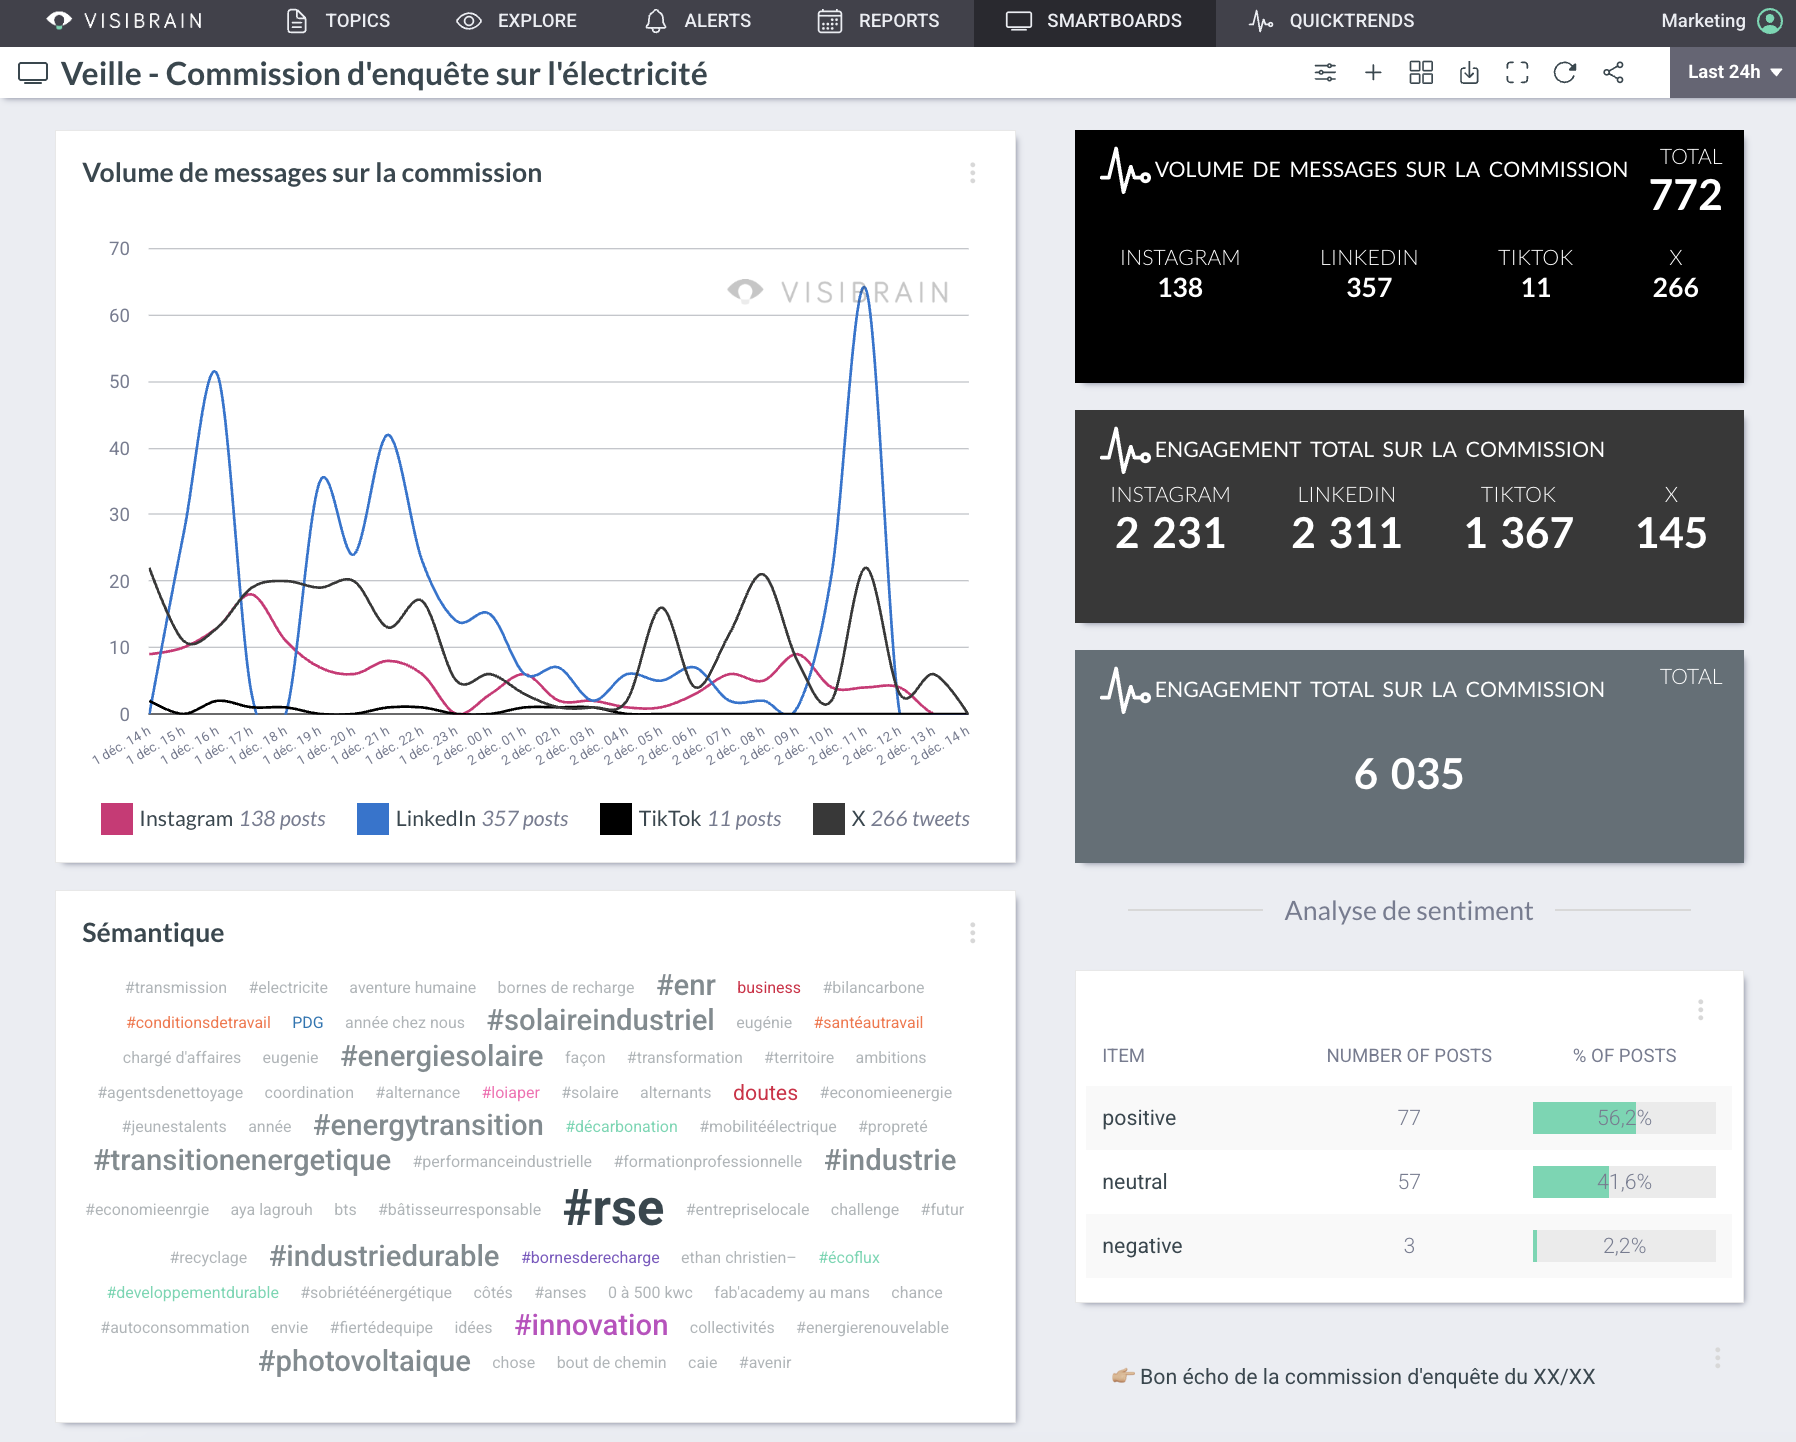
Task: Enter fullscreen mode with the frame icon
Action: tap(1517, 73)
